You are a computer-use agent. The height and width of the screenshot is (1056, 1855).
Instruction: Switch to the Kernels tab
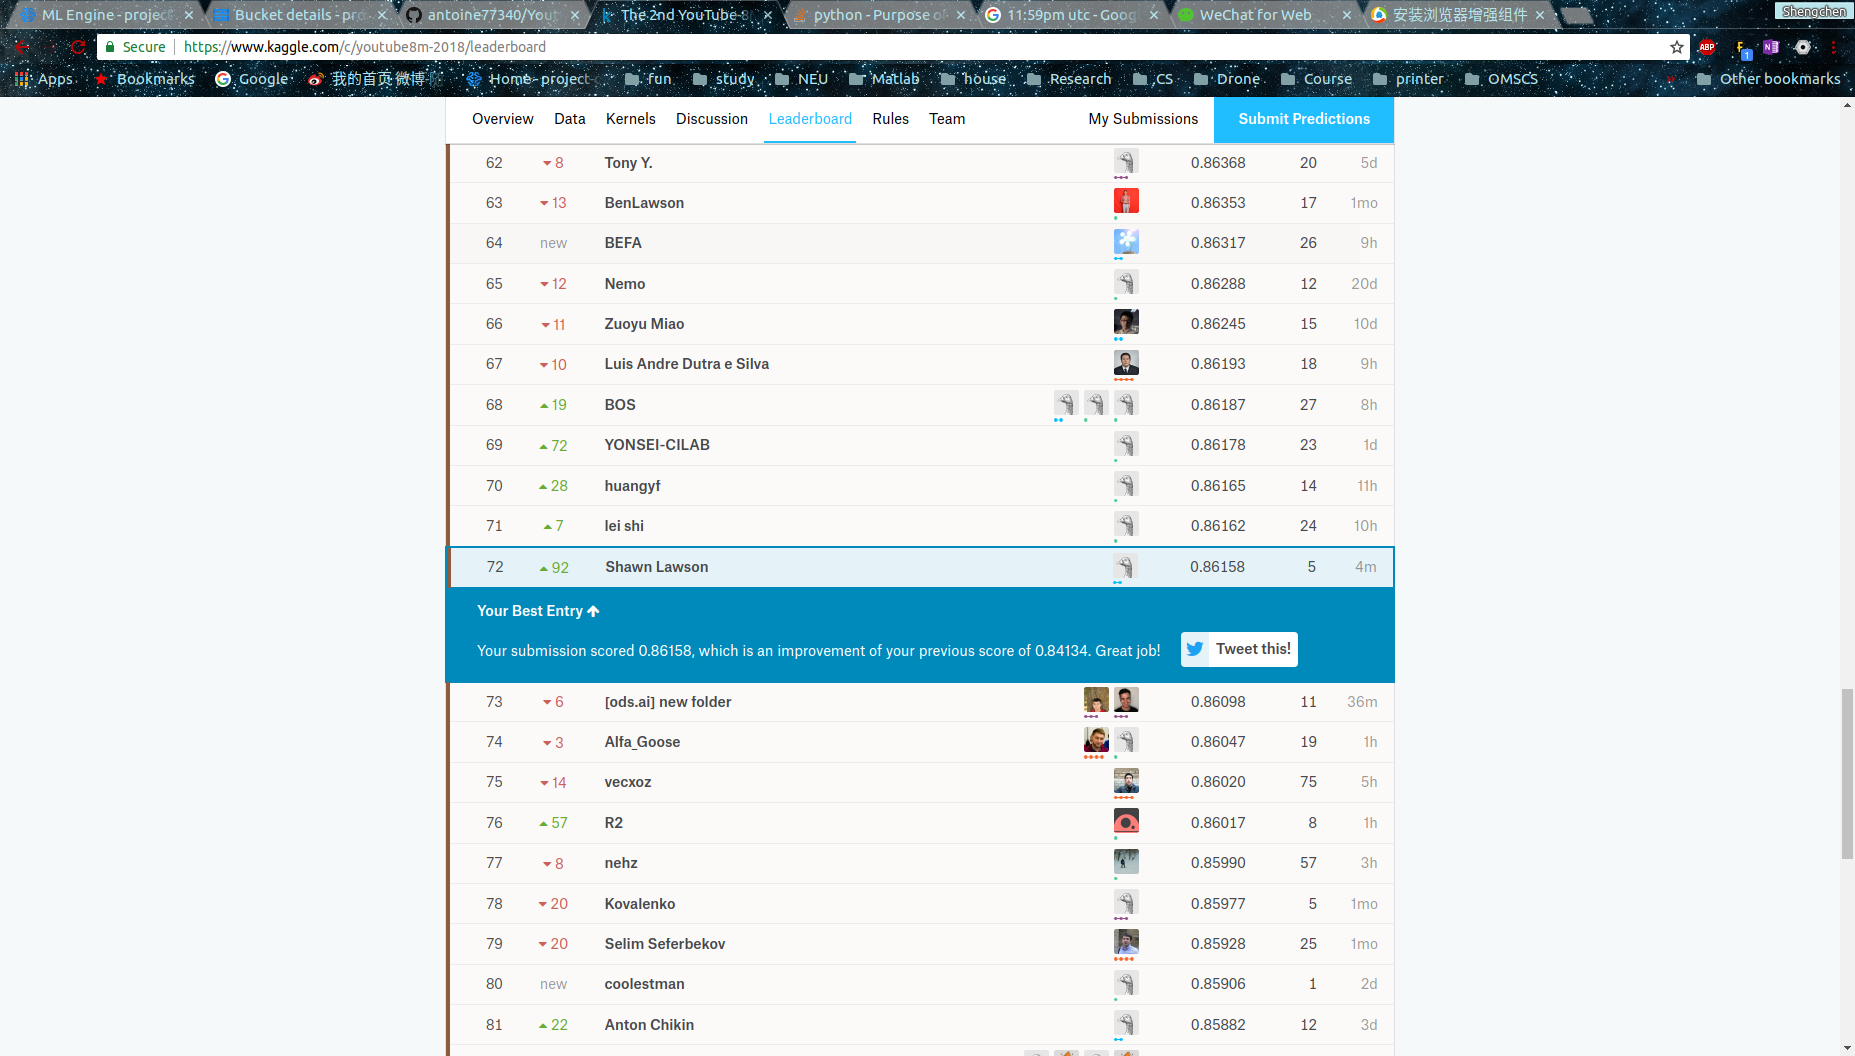point(631,119)
